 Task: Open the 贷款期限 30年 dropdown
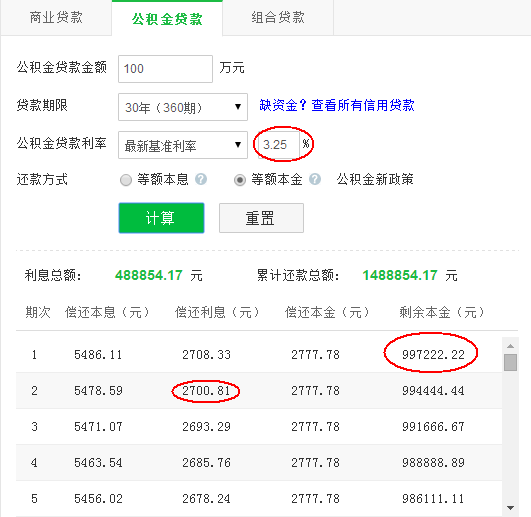click(x=183, y=107)
